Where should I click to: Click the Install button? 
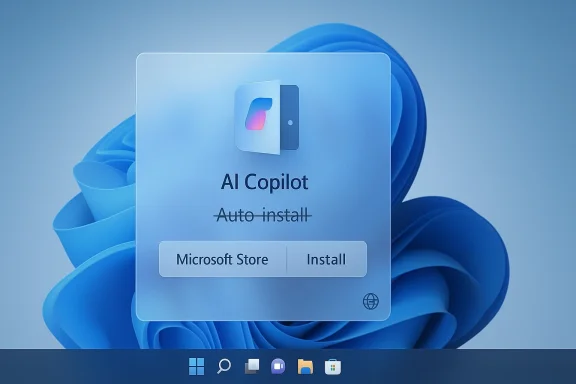point(326,259)
